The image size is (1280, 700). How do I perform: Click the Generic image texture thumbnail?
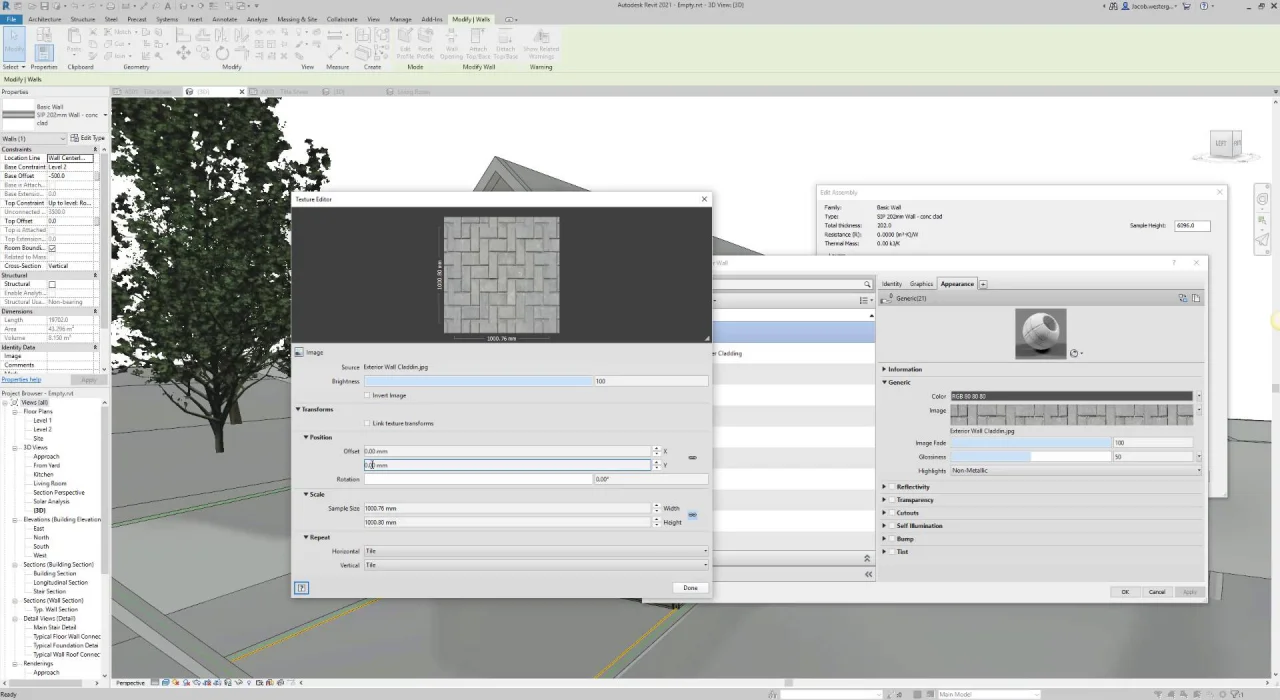click(1072, 416)
